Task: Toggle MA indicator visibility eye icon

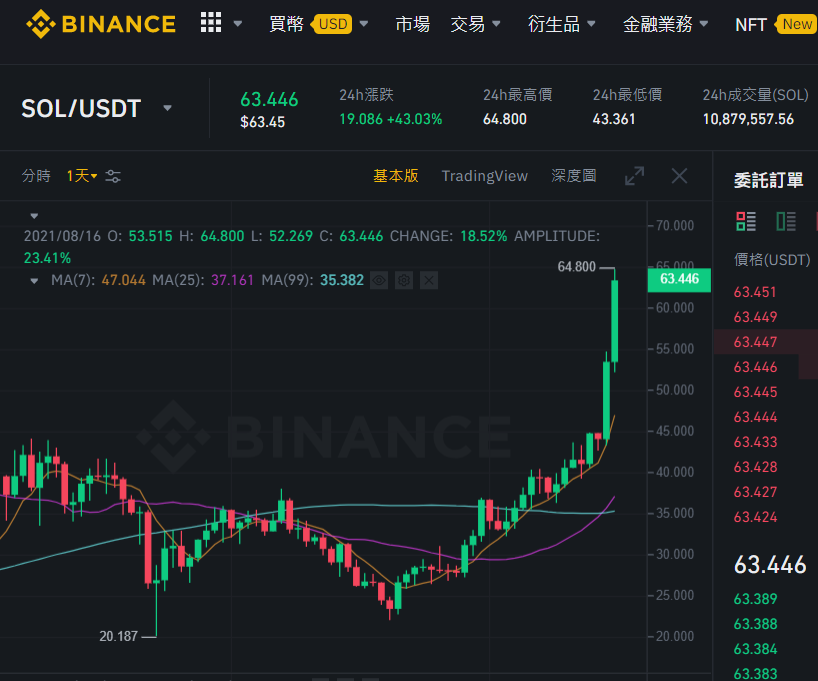Action: coord(379,281)
